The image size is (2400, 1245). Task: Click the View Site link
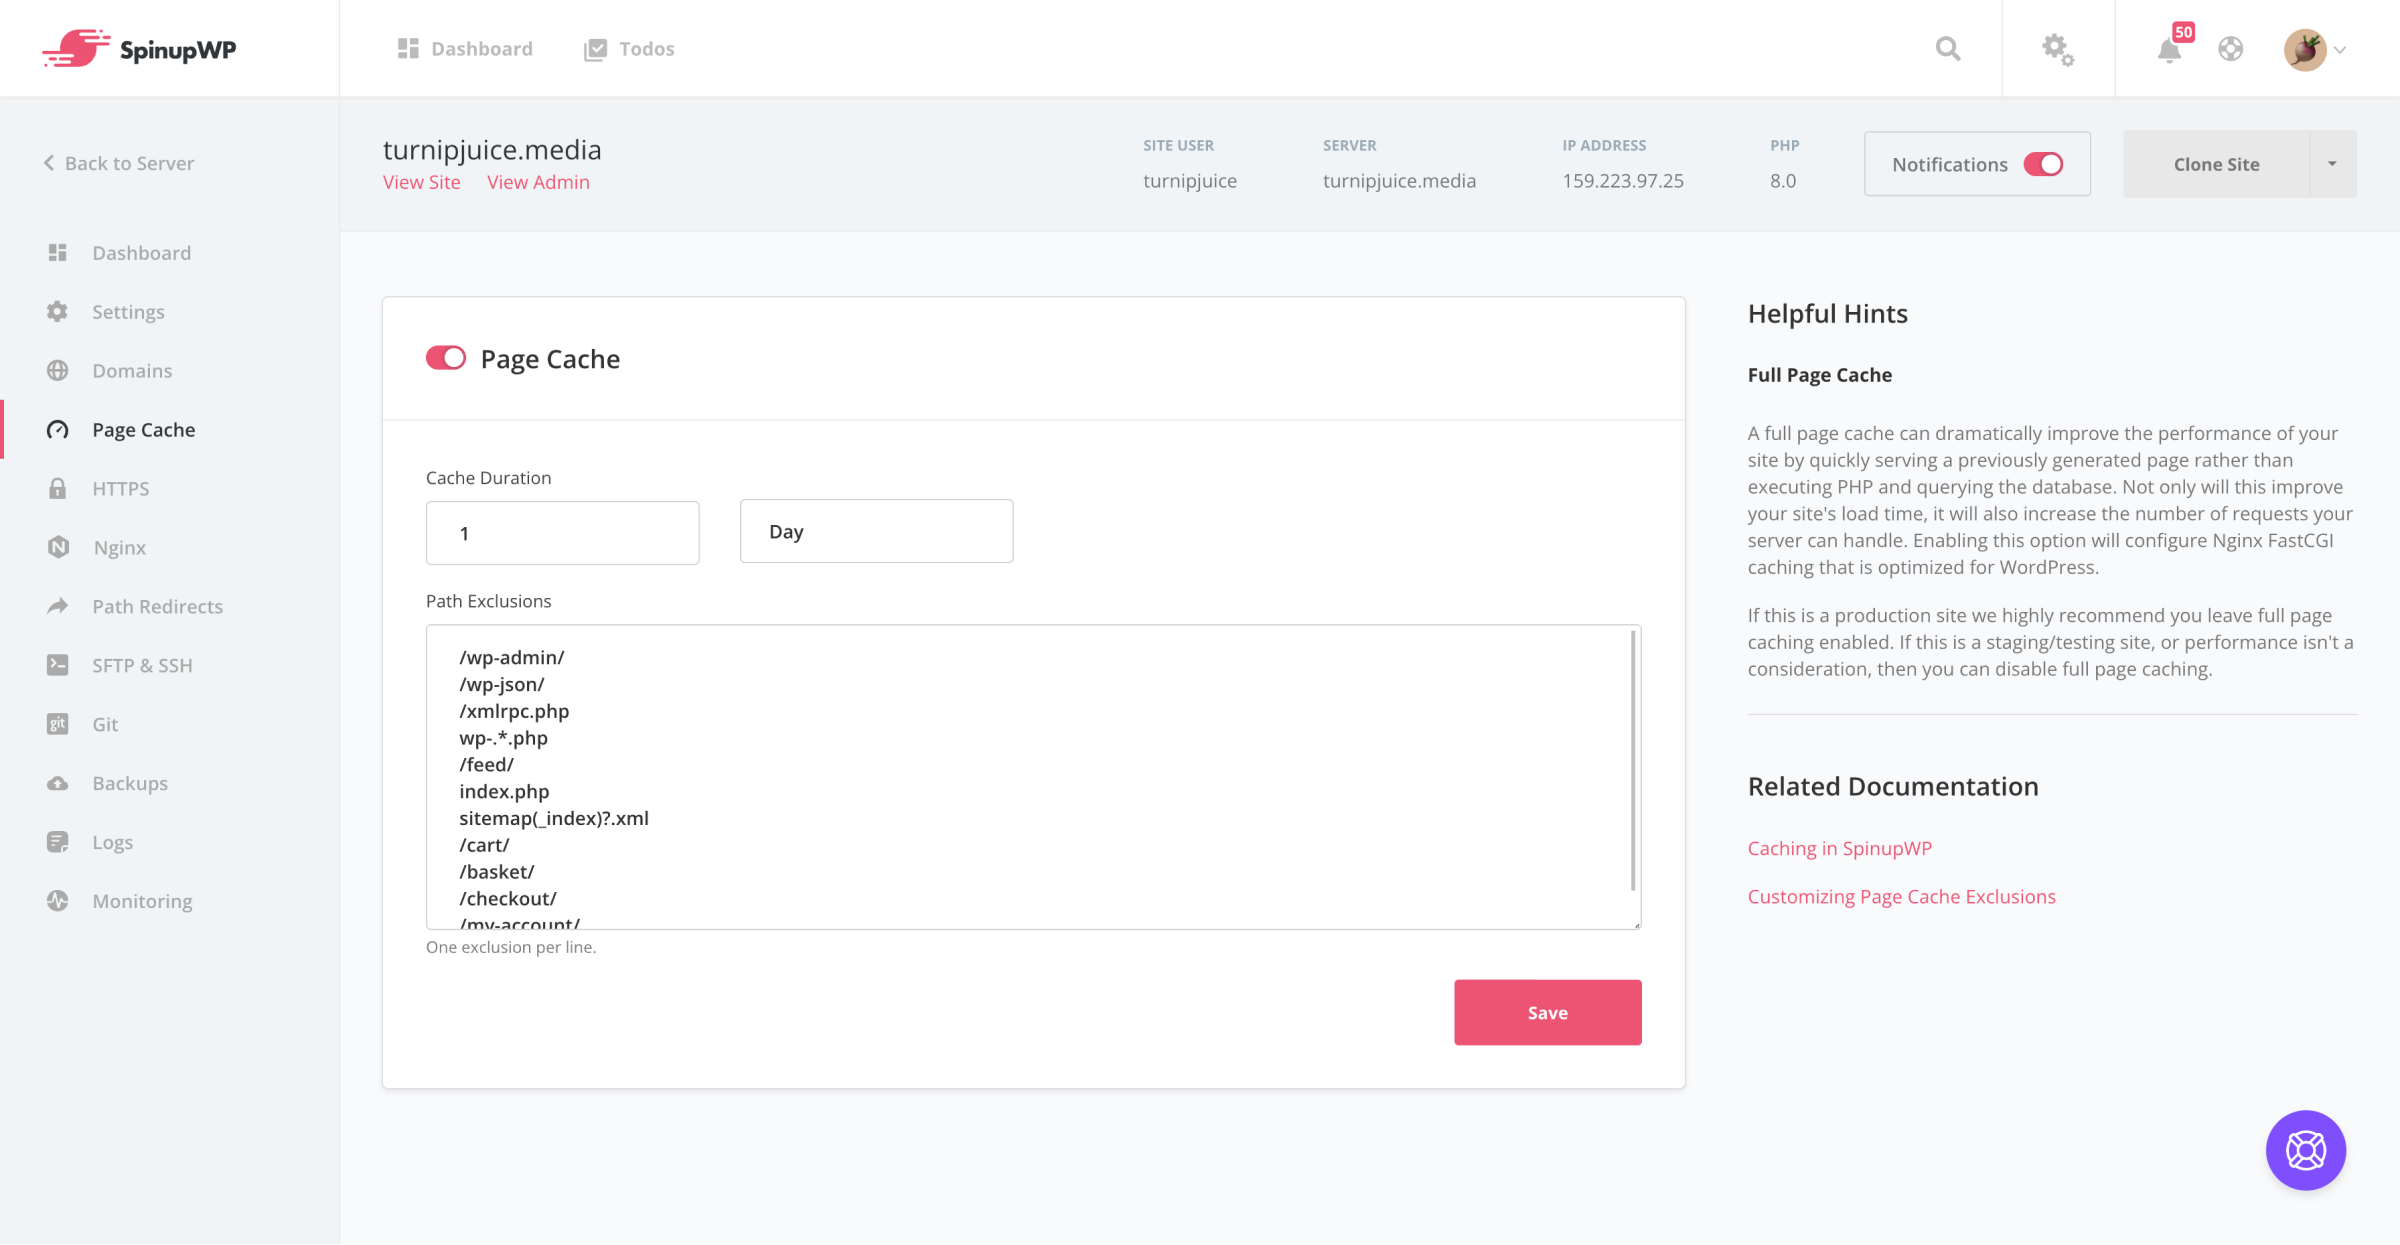(x=422, y=181)
